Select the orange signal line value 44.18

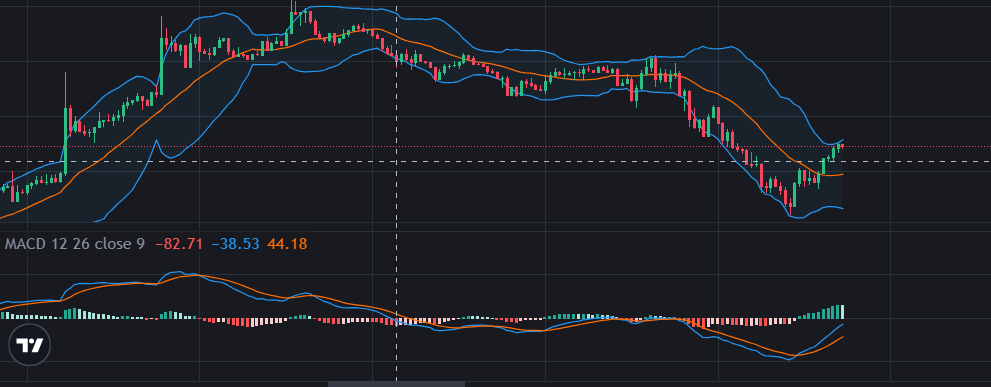click(287, 243)
